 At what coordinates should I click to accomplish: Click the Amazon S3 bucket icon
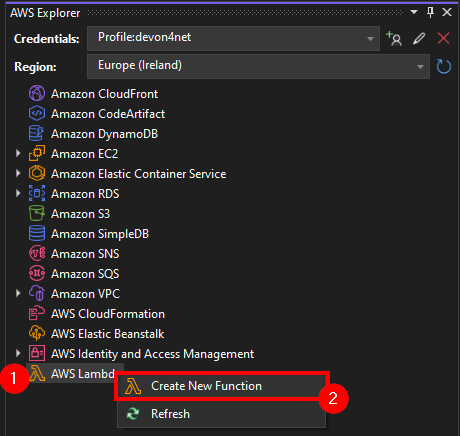(x=37, y=213)
